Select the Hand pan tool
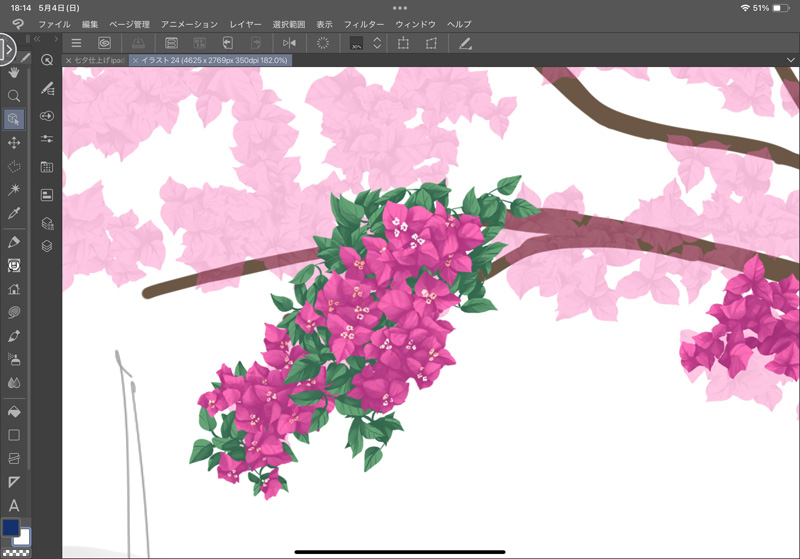The width and height of the screenshot is (800, 559). (x=14, y=72)
